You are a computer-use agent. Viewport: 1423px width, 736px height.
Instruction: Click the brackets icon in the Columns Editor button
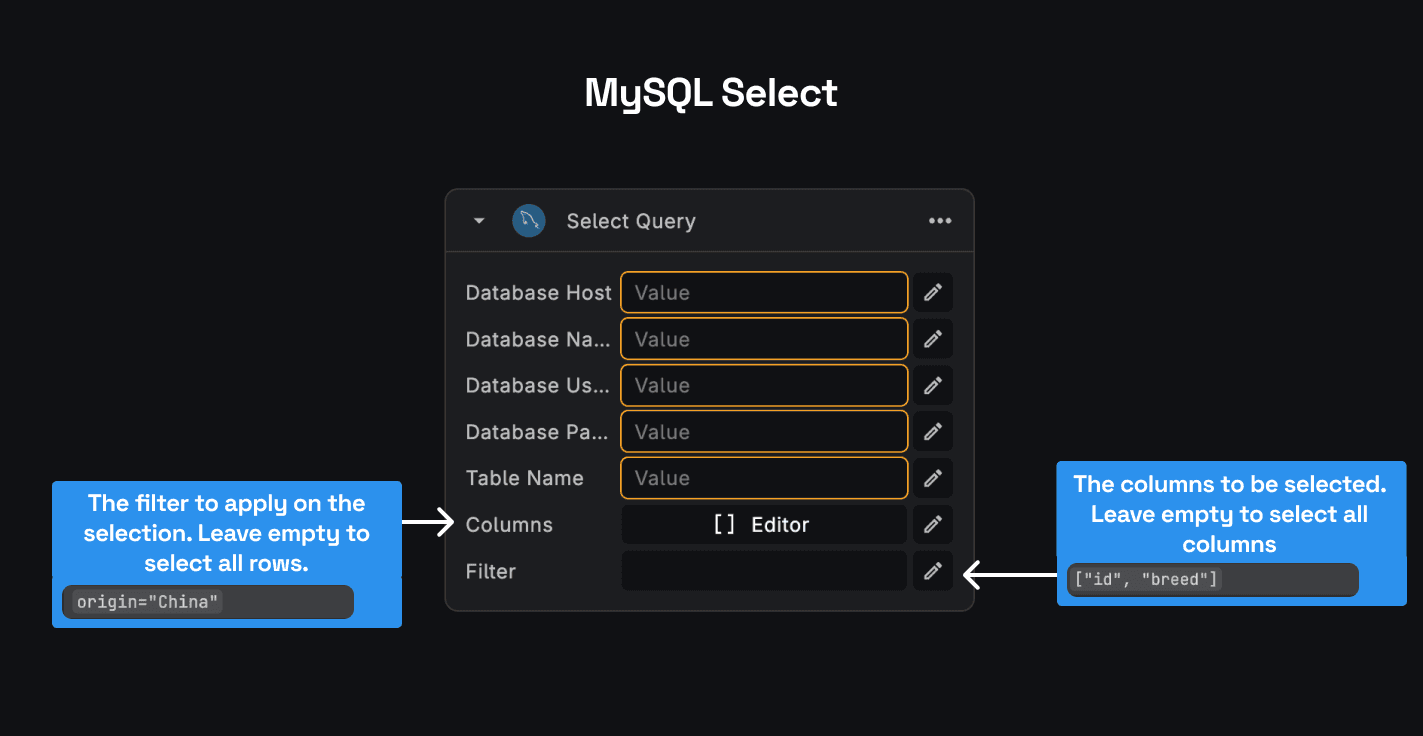coord(724,524)
